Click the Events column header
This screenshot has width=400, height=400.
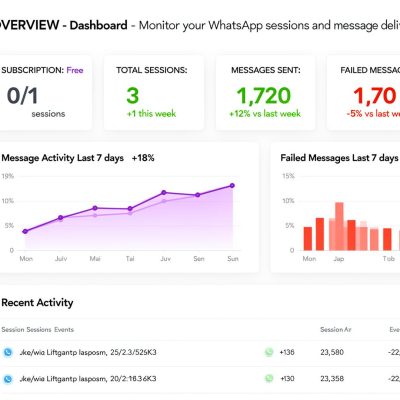(x=64, y=329)
